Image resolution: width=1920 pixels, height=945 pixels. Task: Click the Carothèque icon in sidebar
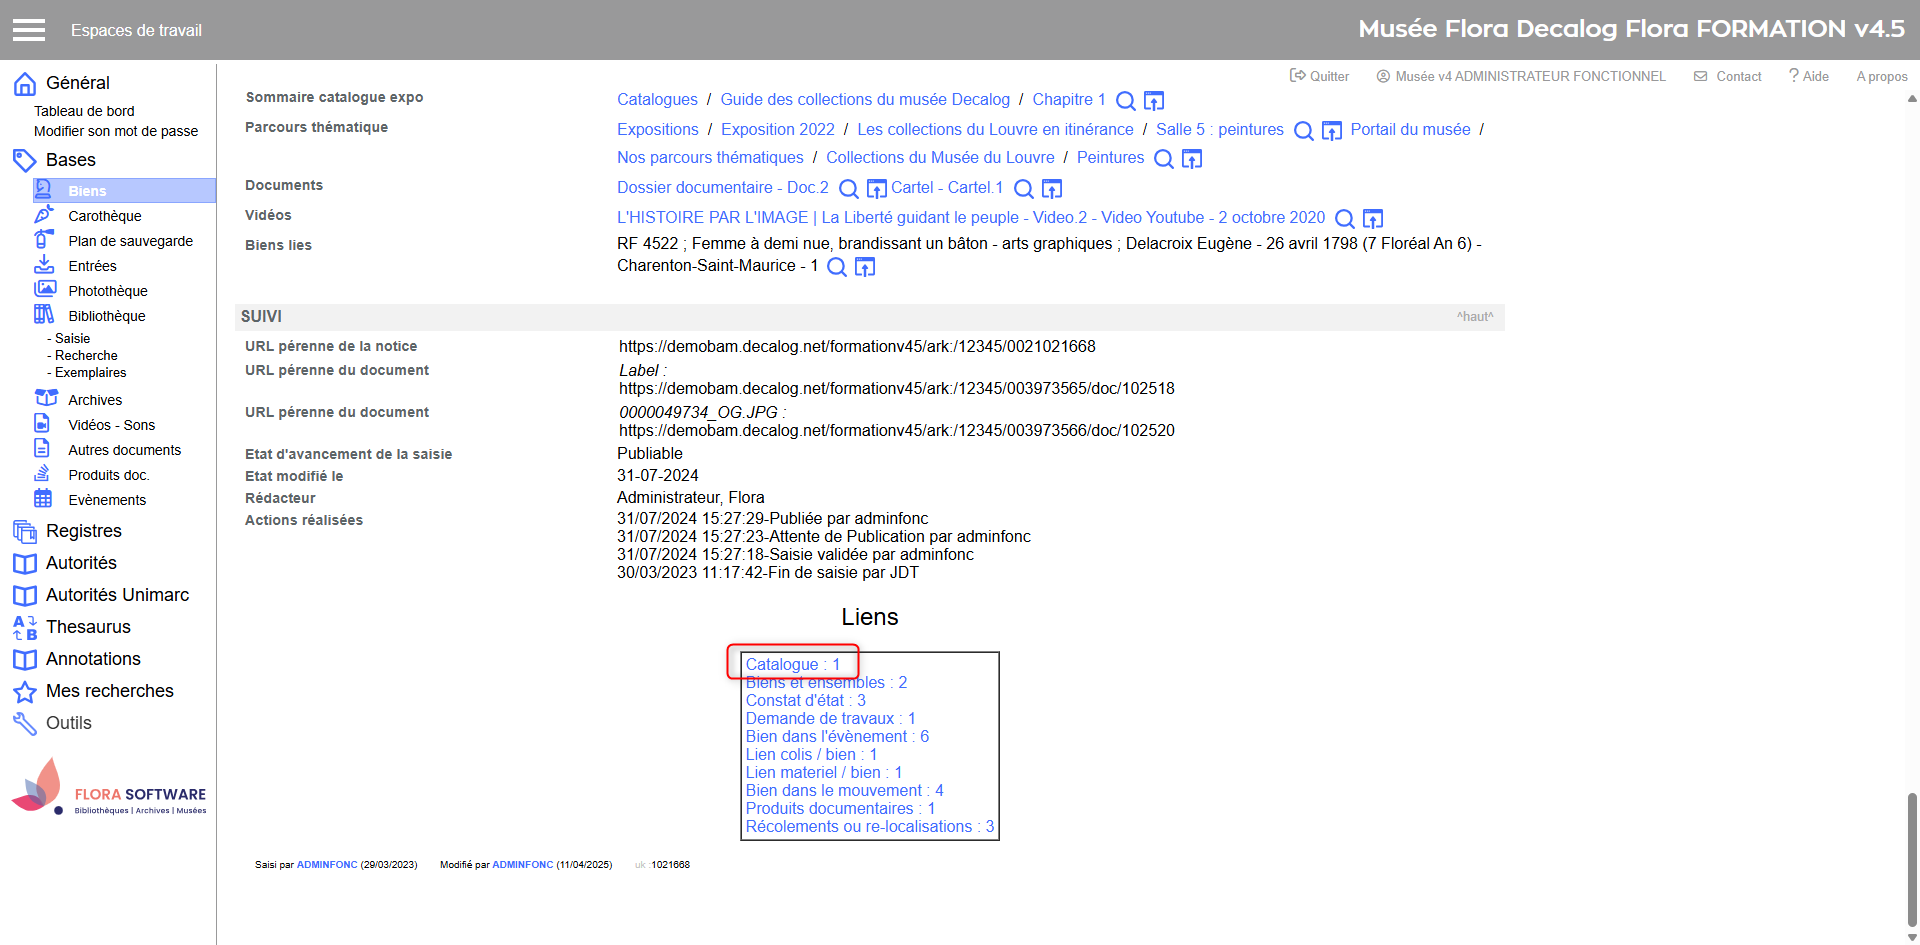[44, 215]
